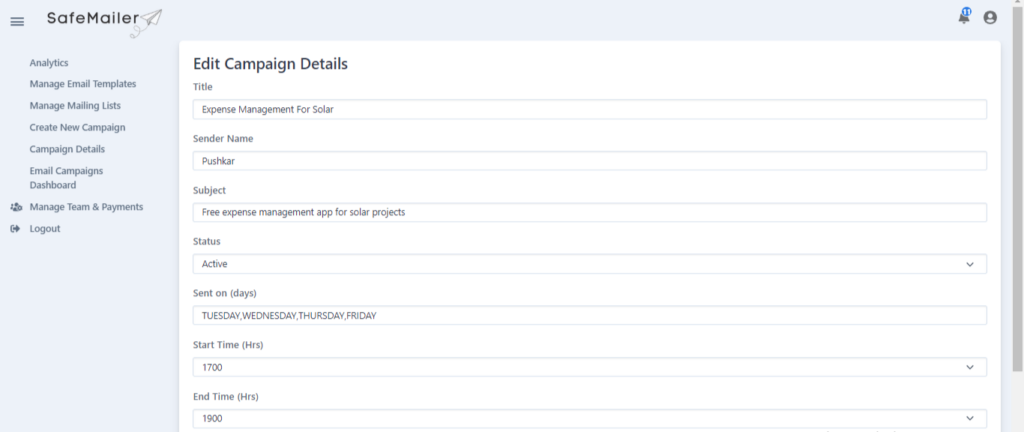Click the Sent on (days) field
This screenshot has width=1024, height=432.
pos(590,316)
